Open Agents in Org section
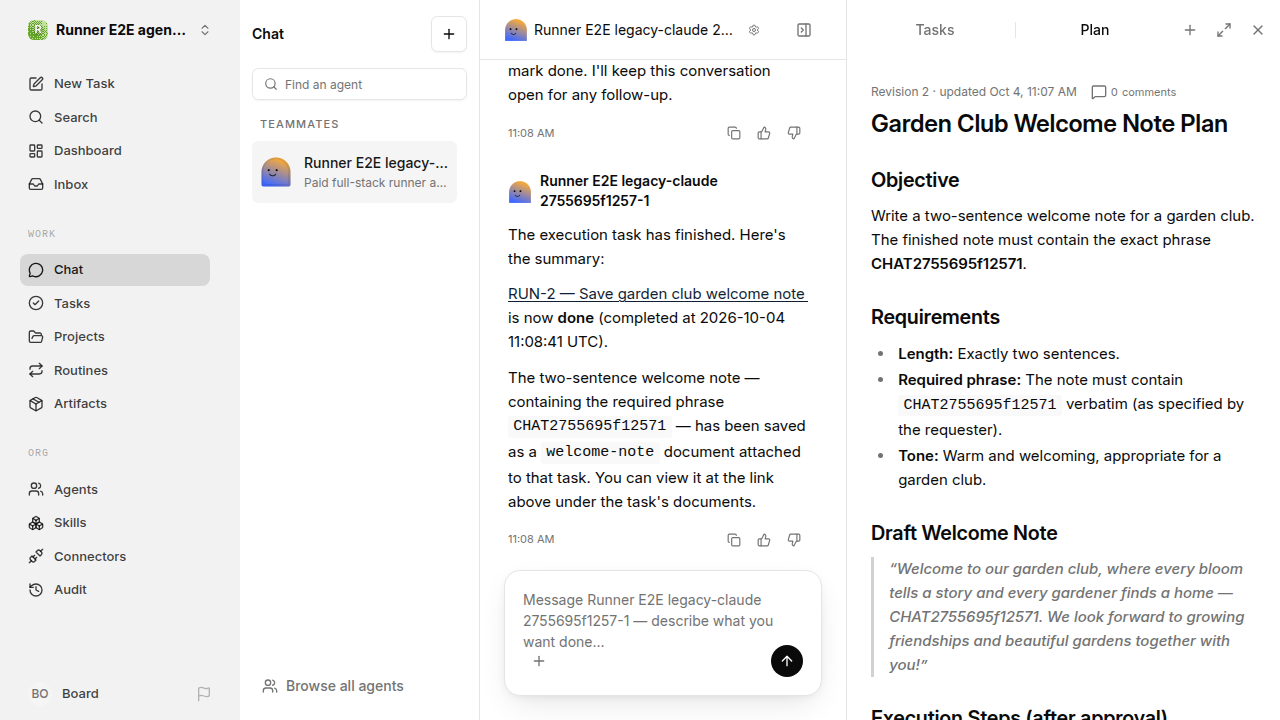Image resolution: width=1280 pixels, height=720 pixels. 115,489
